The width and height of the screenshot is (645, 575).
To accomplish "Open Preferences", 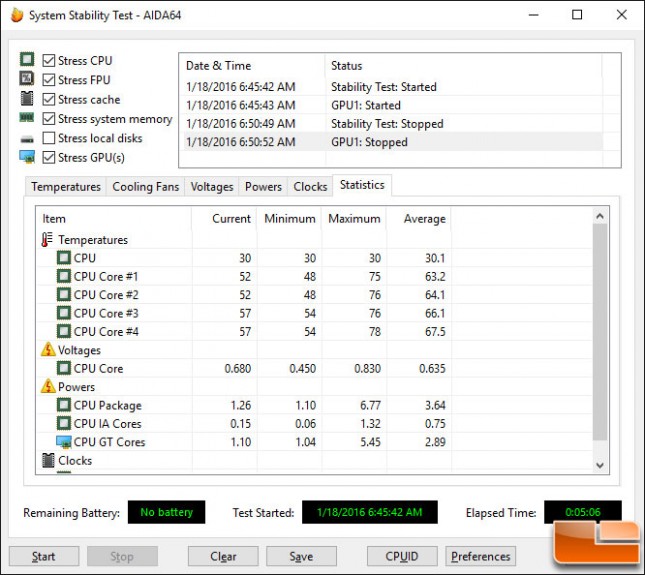I will pyautogui.click(x=480, y=556).
